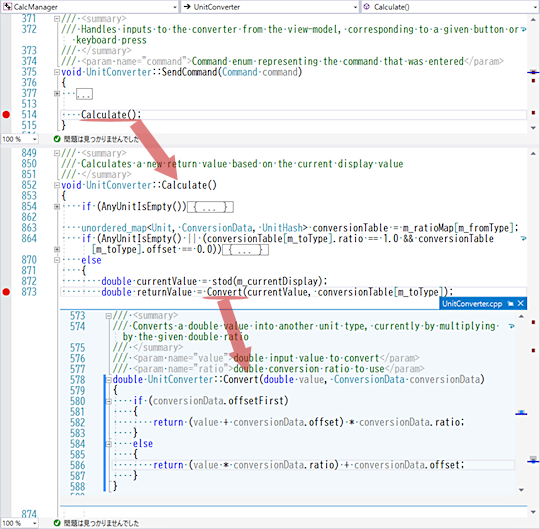Open the CalcManager project dropdown
The image size is (540, 529).
[90, 7]
